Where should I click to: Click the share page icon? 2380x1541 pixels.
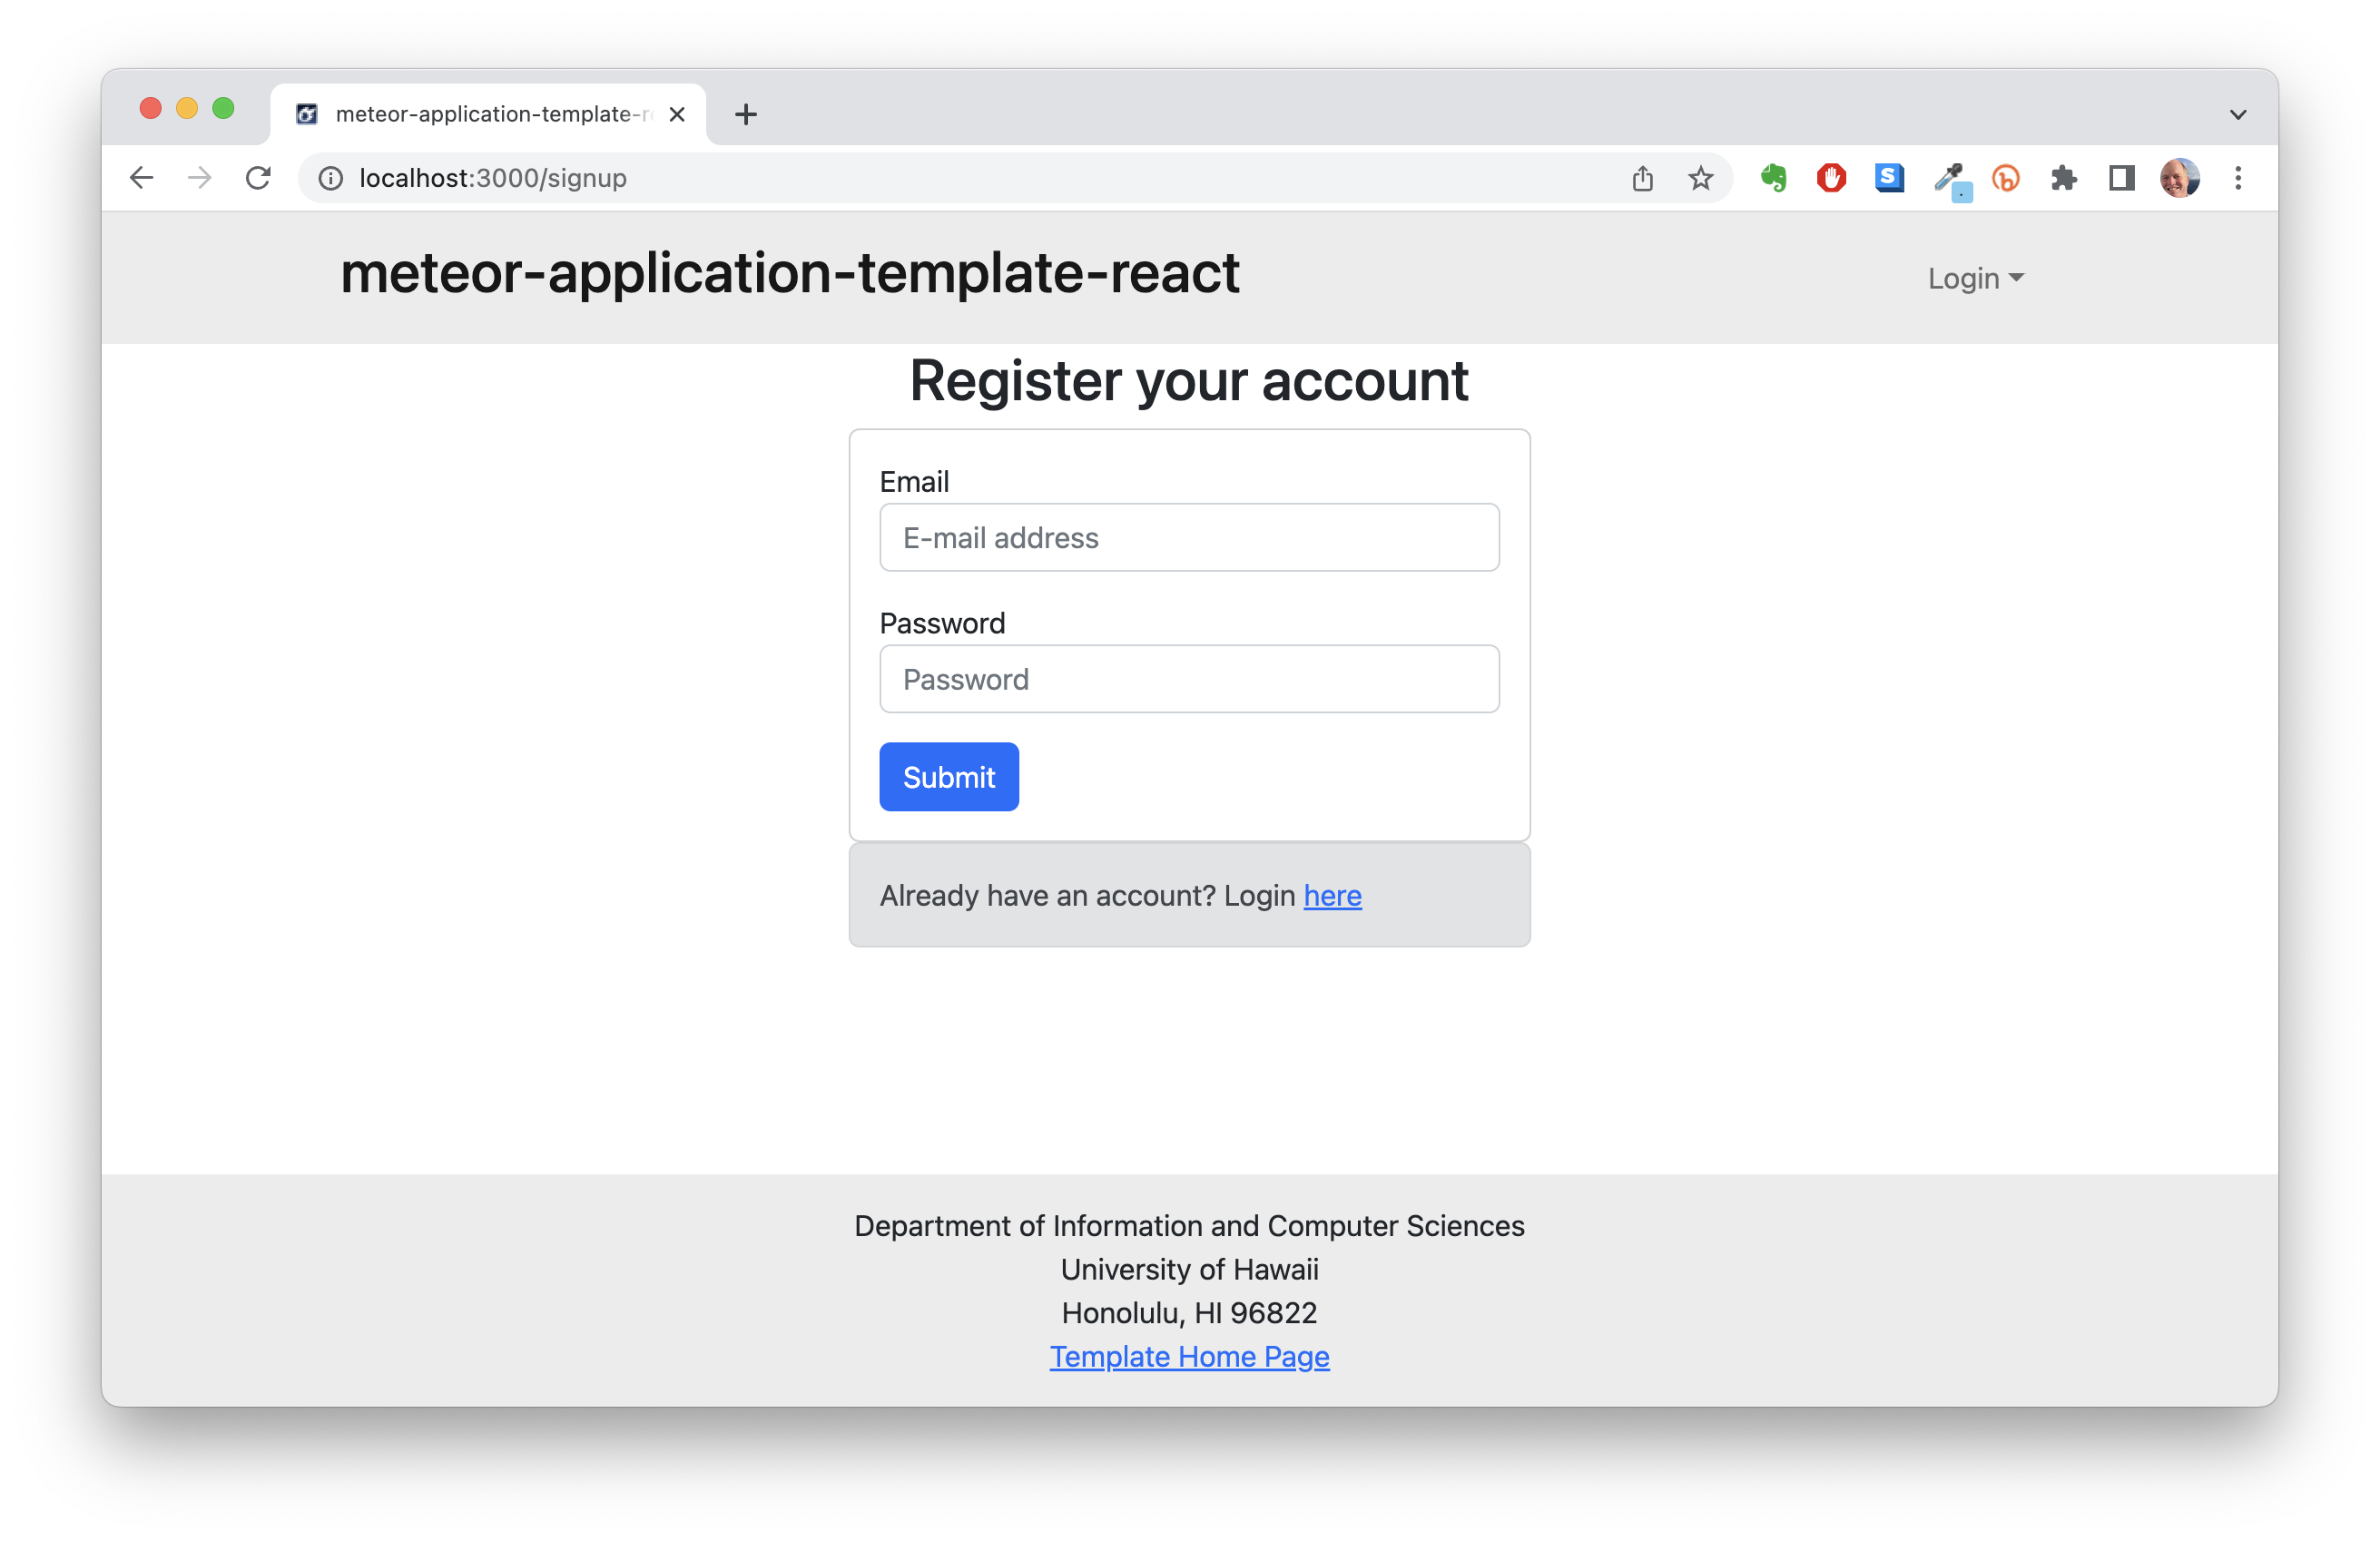click(1643, 178)
